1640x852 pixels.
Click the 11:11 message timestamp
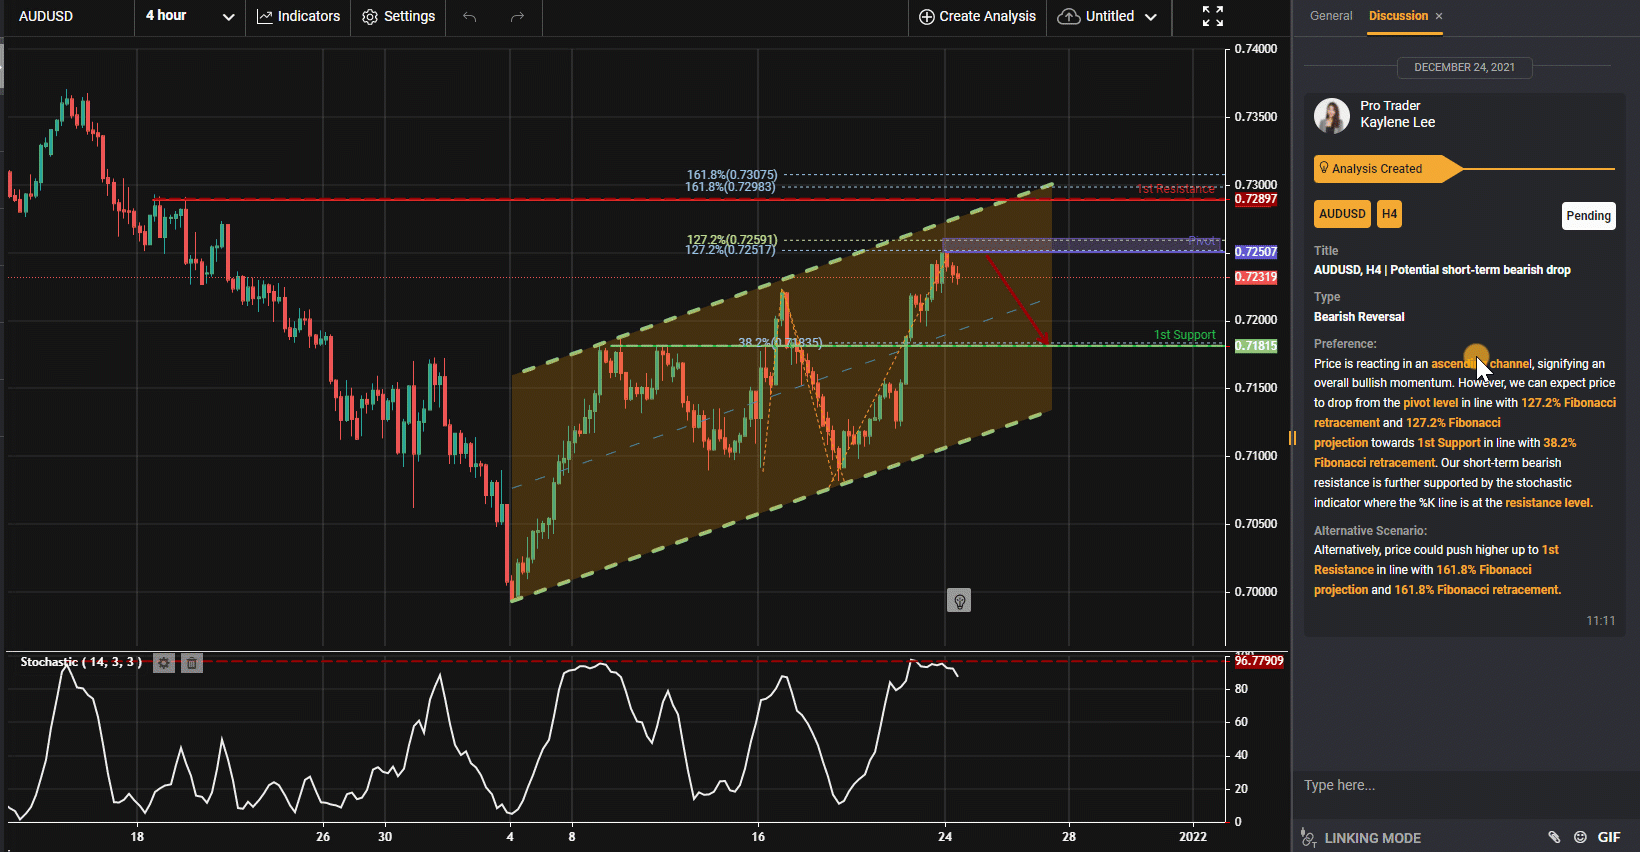point(1600,621)
